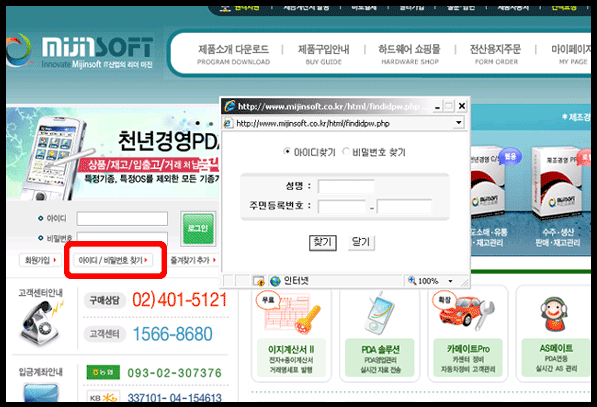The image size is (597, 407).
Task: Click the 아이디 / 비밀번호 찾기 link
Action: coord(113,260)
